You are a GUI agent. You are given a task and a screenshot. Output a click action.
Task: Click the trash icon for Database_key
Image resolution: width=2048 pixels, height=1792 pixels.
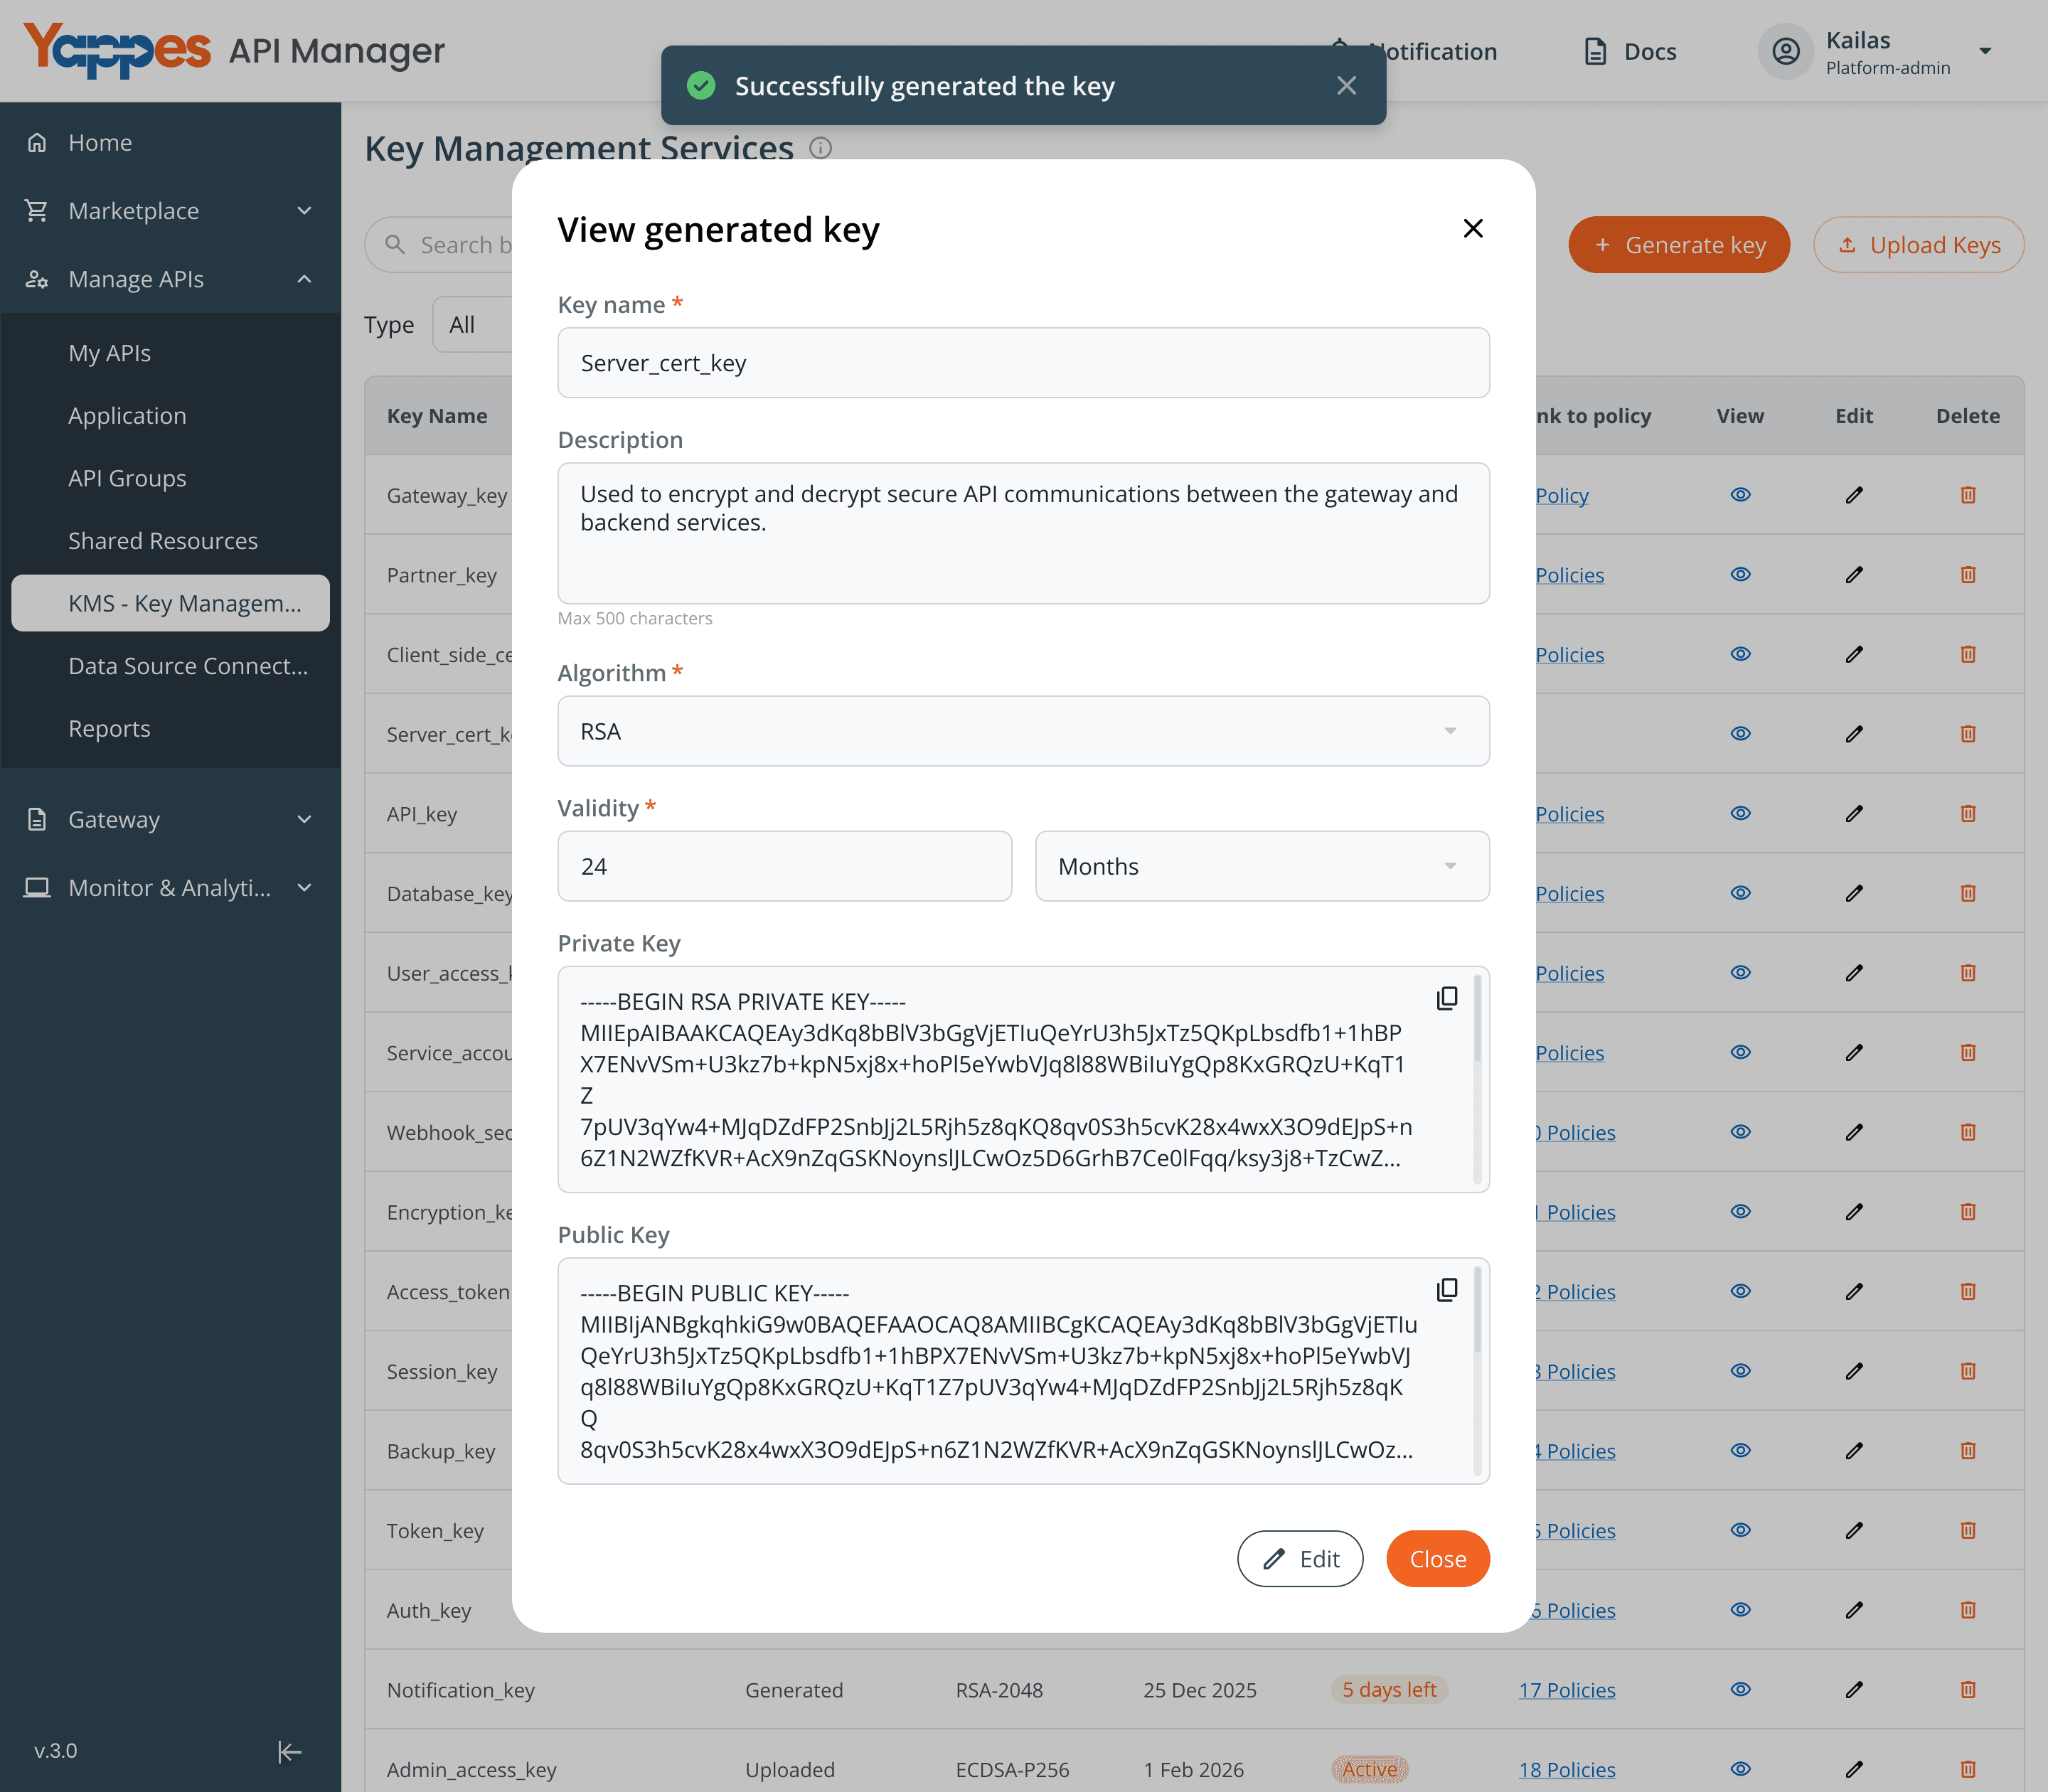click(x=1968, y=893)
